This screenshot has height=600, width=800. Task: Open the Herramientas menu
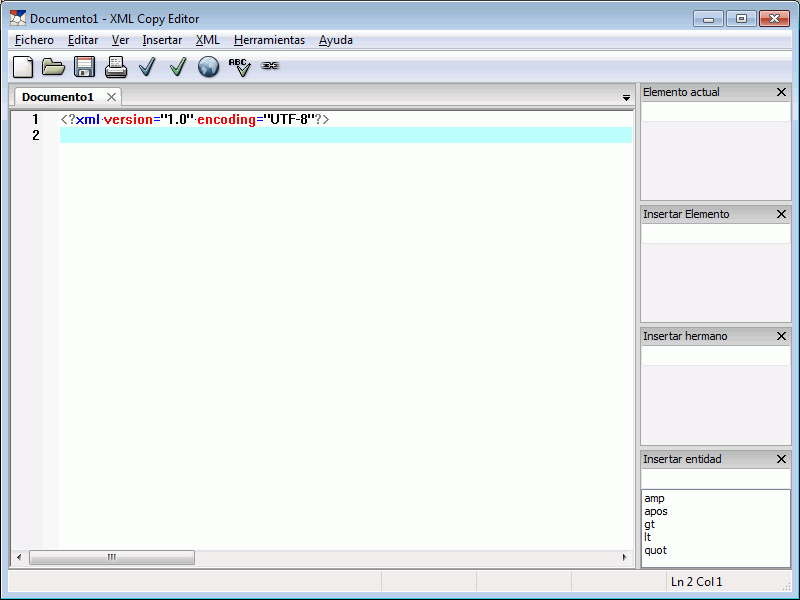[269, 40]
